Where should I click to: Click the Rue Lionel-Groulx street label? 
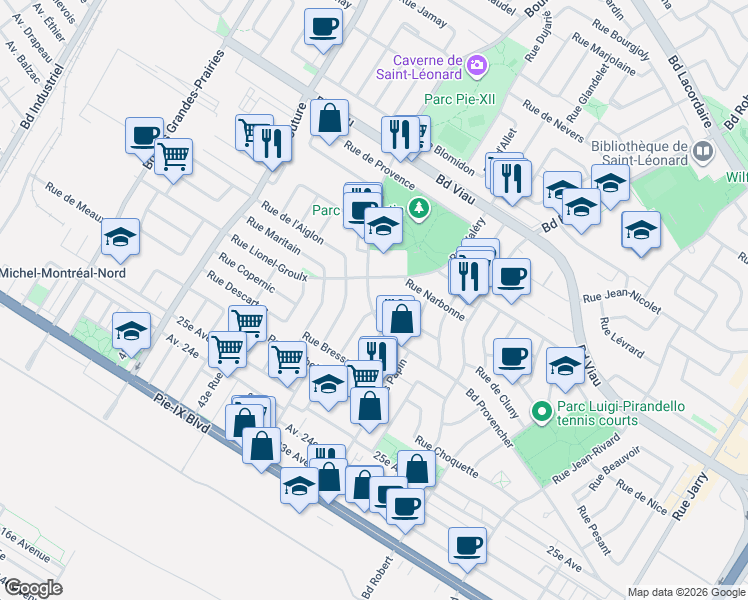point(269,258)
